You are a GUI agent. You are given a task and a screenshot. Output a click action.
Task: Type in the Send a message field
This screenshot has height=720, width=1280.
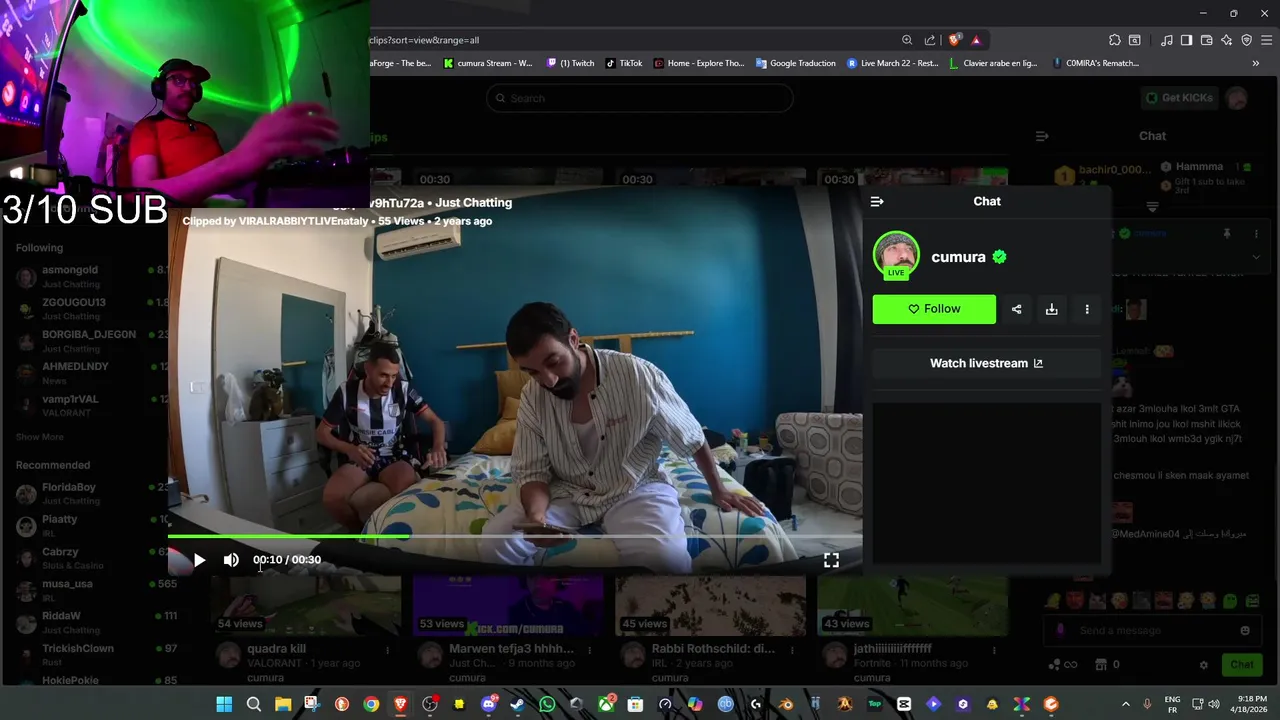point(1150,631)
